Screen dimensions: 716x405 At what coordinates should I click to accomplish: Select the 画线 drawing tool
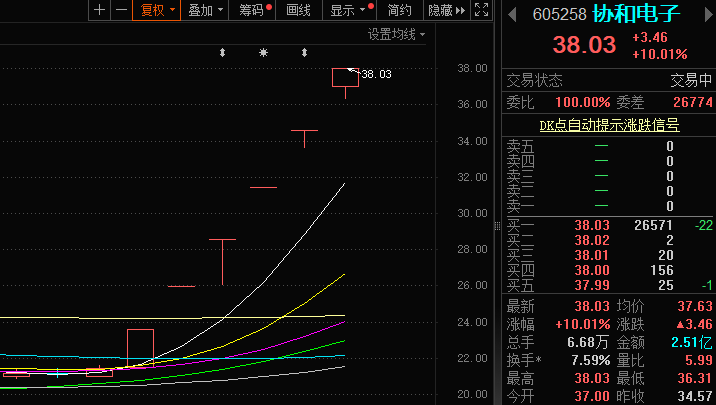pyautogui.click(x=299, y=10)
